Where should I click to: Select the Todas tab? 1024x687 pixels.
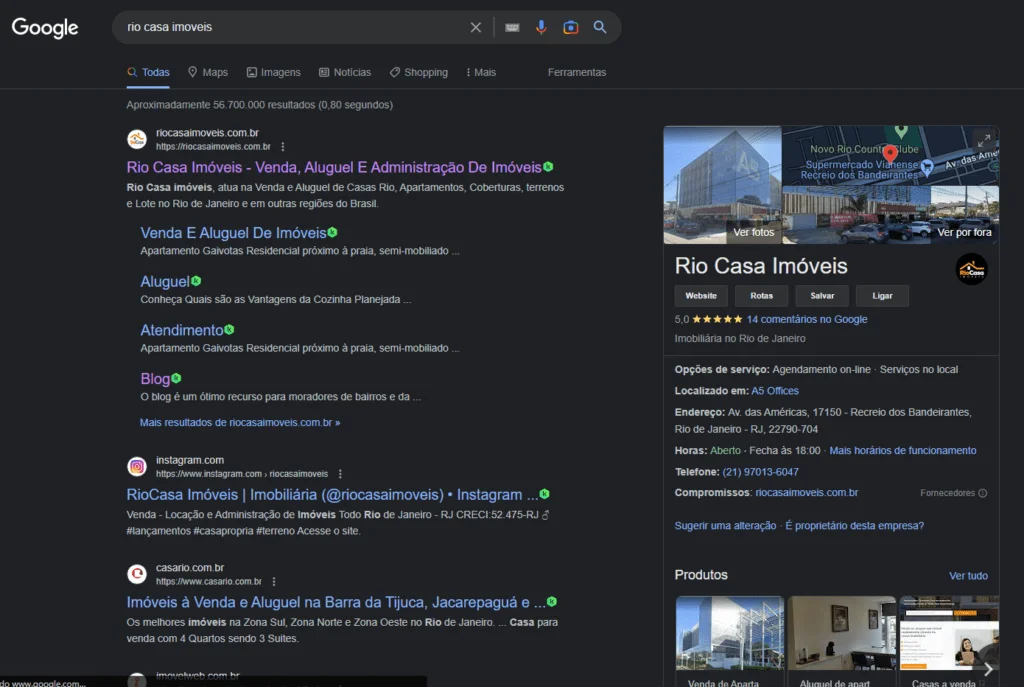point(148,72)
